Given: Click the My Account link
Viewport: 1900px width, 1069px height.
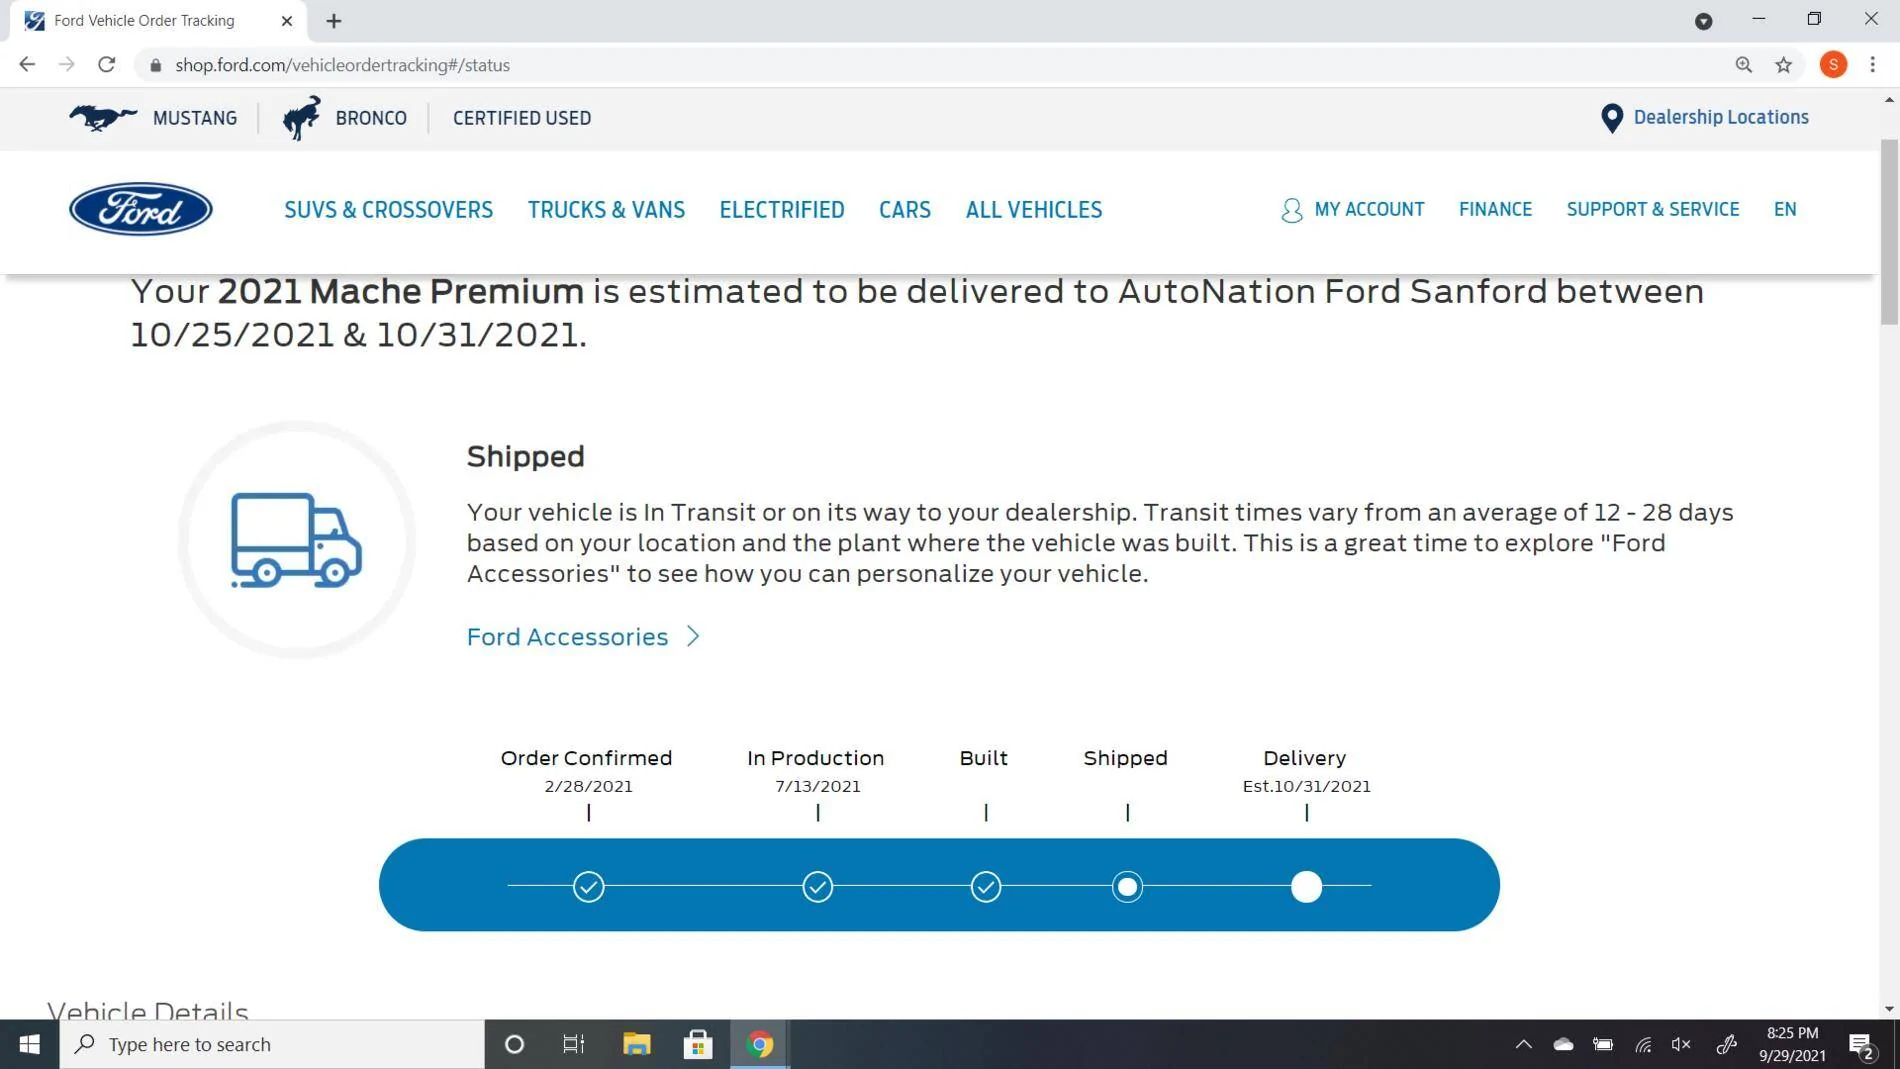Looking at the screenshot, I should coord(1369,210).
